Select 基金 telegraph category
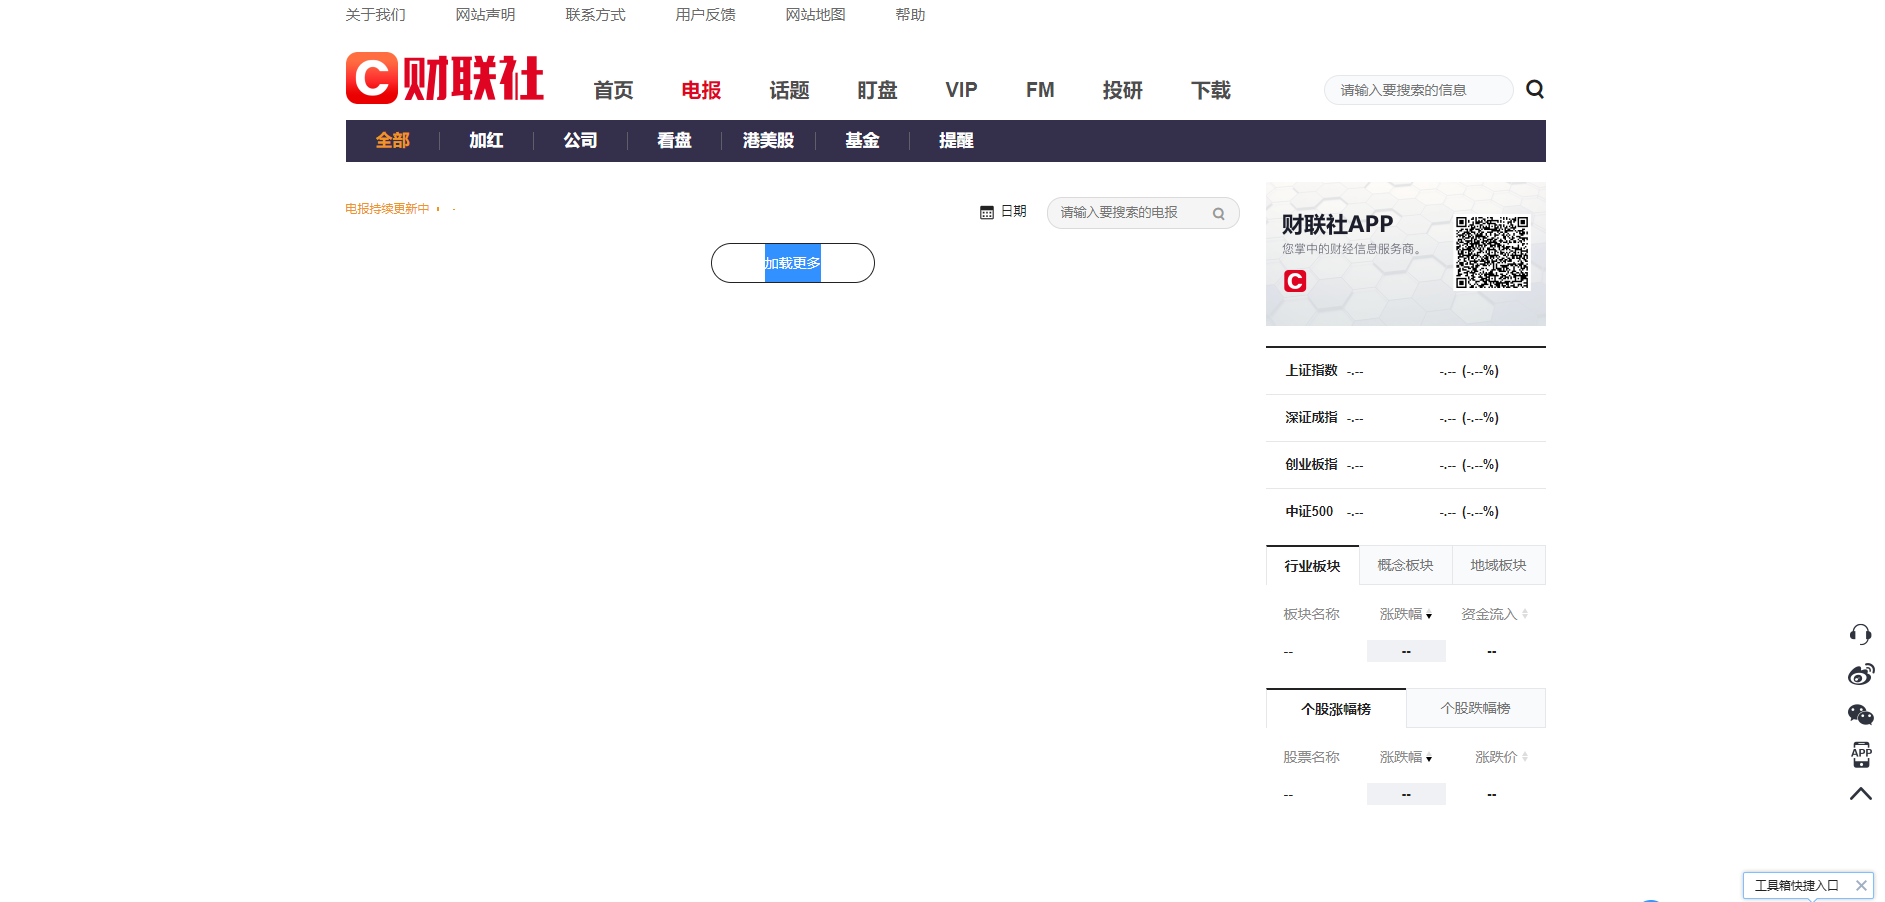Viewport: 1885px width, 902px height. (x=862, y=141)
